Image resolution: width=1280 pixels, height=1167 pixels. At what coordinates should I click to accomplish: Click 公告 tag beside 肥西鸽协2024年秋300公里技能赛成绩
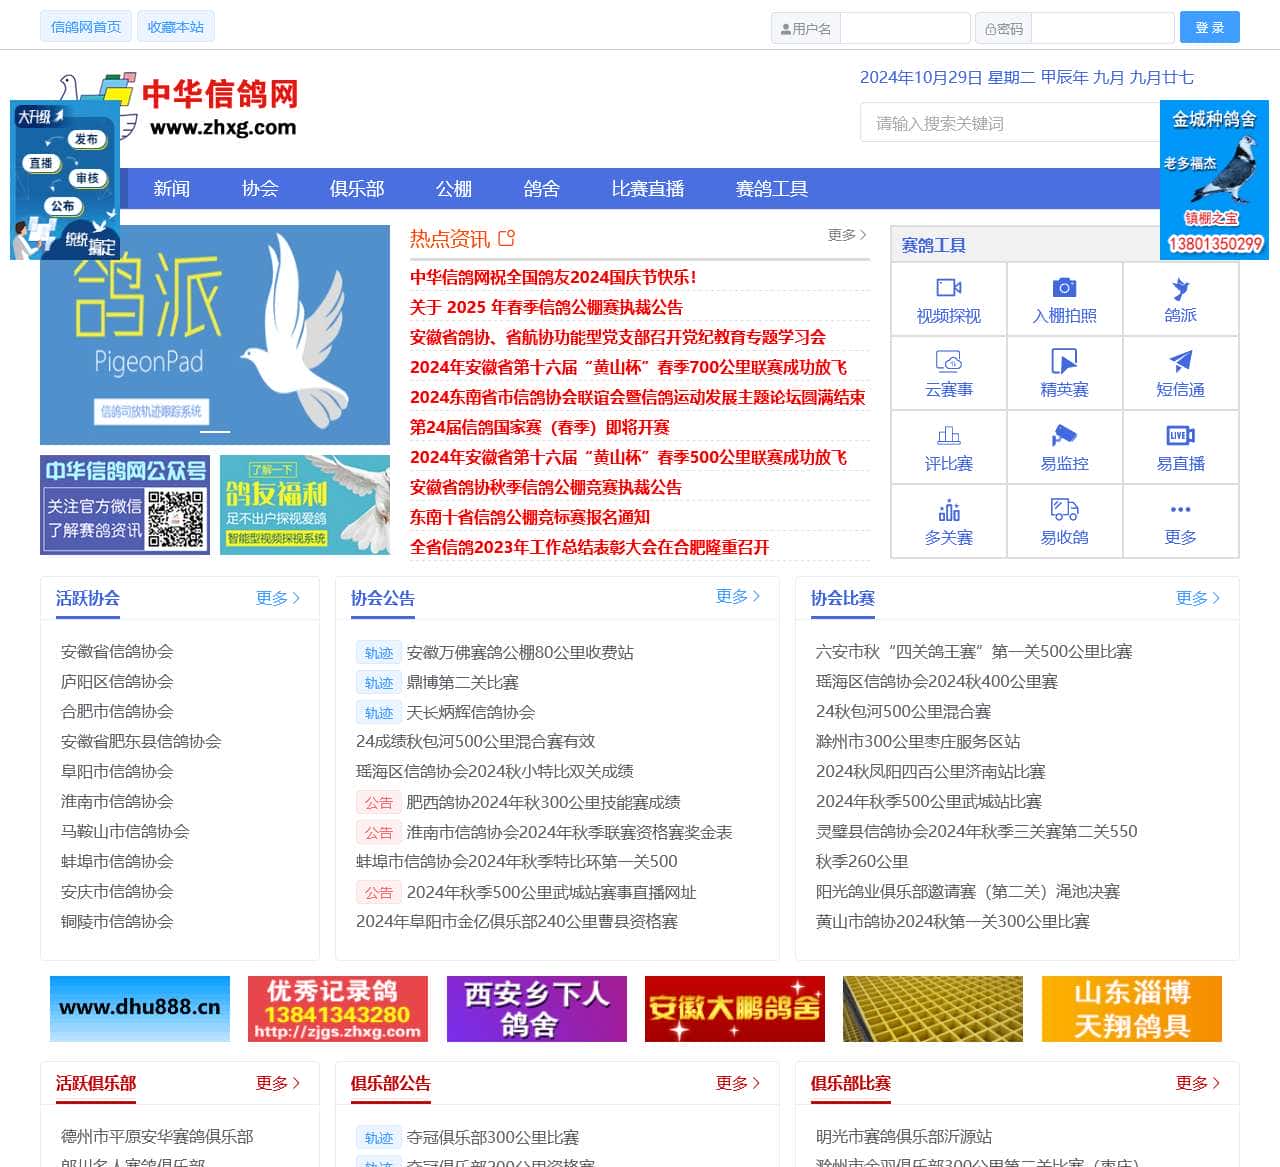[378, 802]
